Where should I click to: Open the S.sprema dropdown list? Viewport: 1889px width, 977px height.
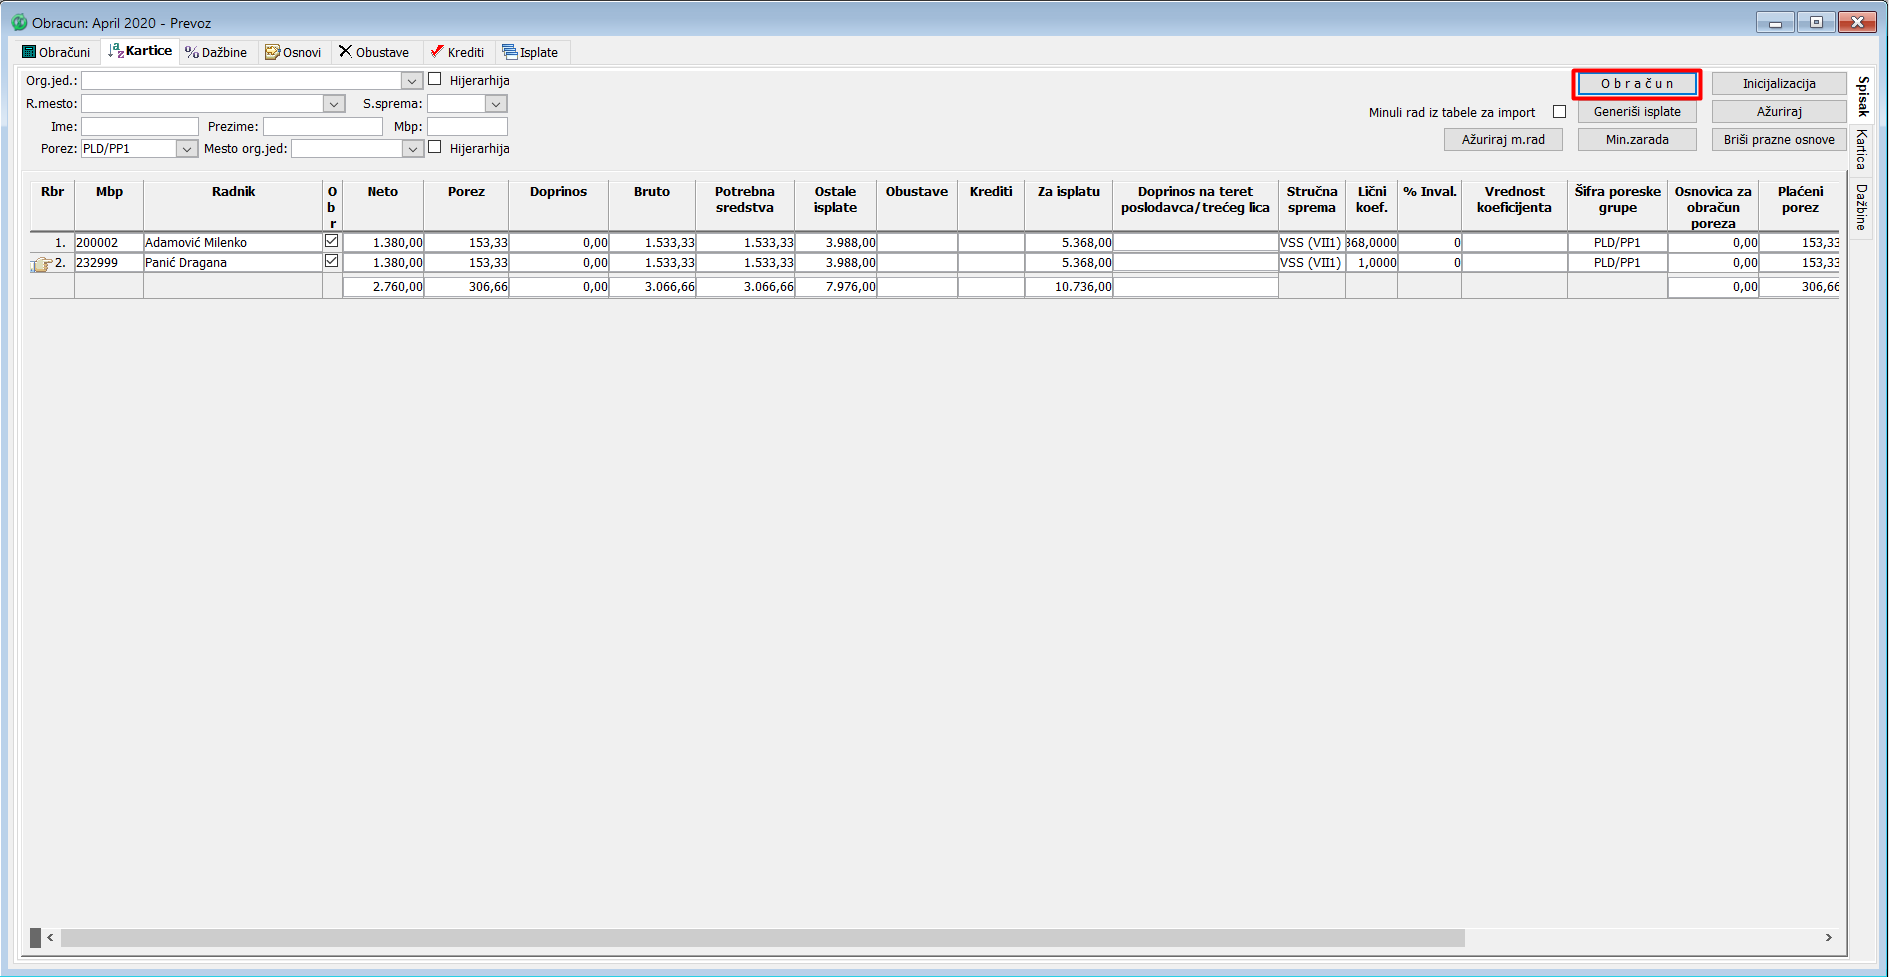point(496,104)
